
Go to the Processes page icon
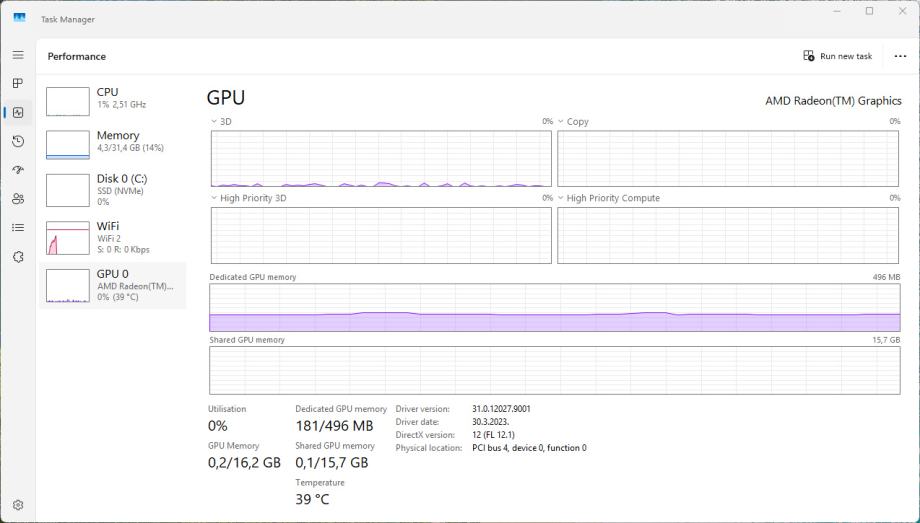tap(18, 84)
